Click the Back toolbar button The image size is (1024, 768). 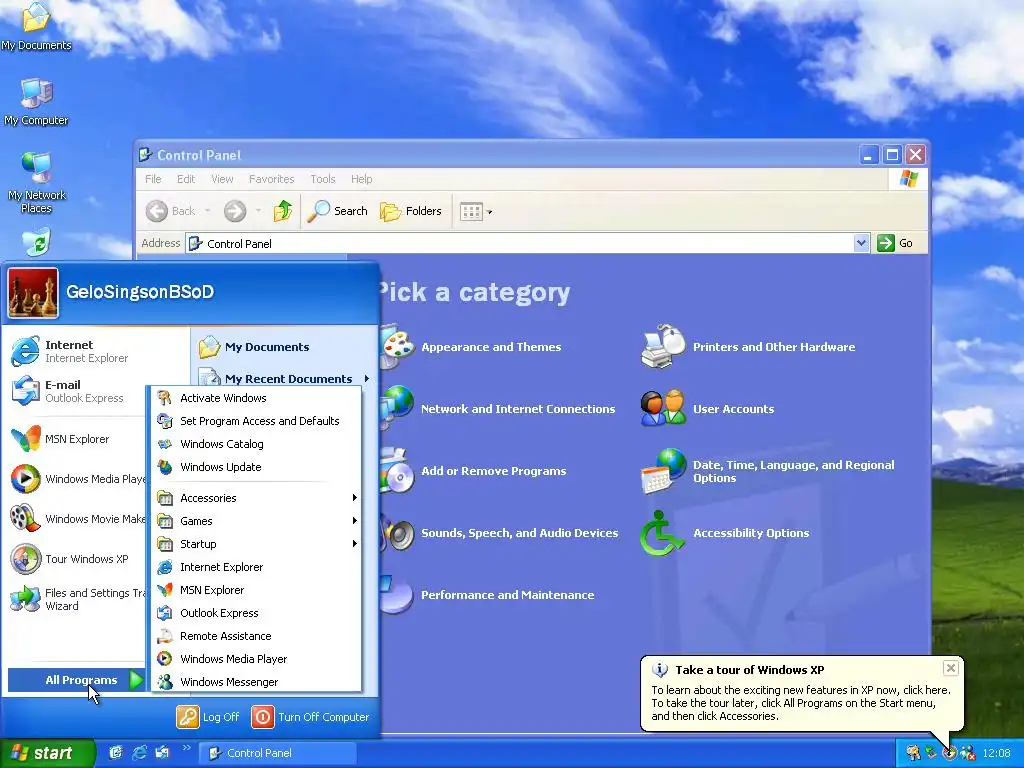170,211
